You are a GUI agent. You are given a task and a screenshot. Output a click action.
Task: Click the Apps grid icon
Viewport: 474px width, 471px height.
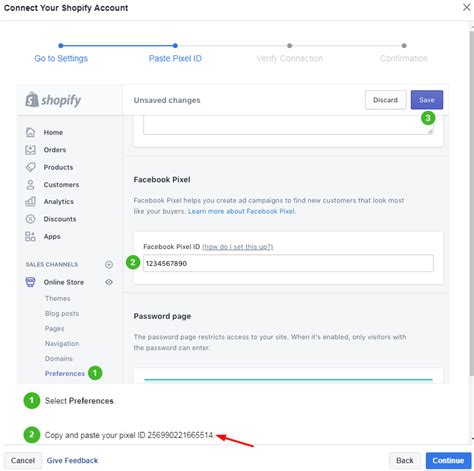[x=30, y=236]
